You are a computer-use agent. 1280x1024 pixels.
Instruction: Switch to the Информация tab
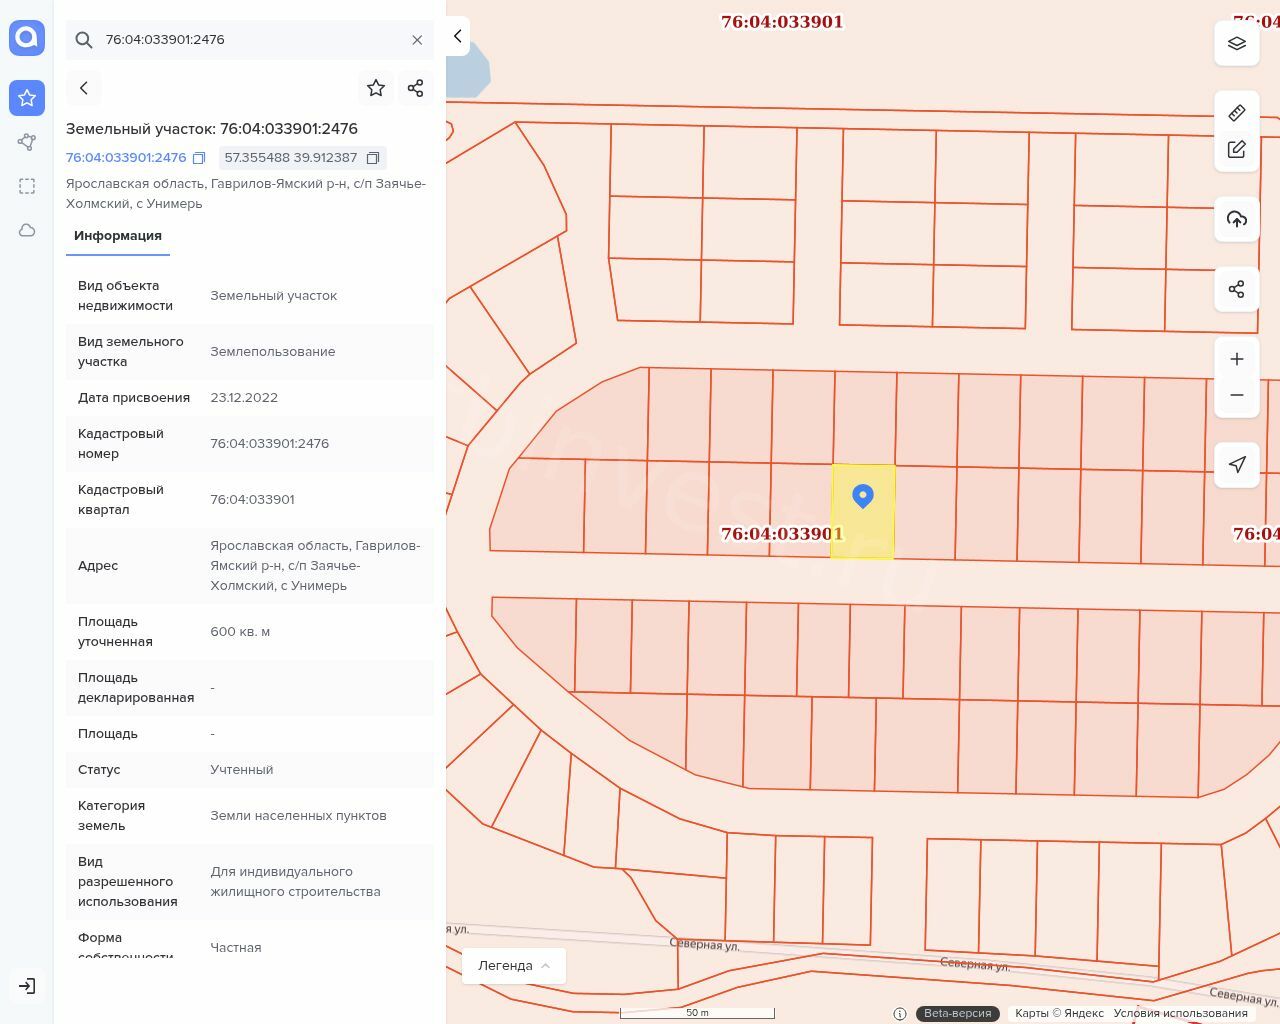tap(118, 236)
